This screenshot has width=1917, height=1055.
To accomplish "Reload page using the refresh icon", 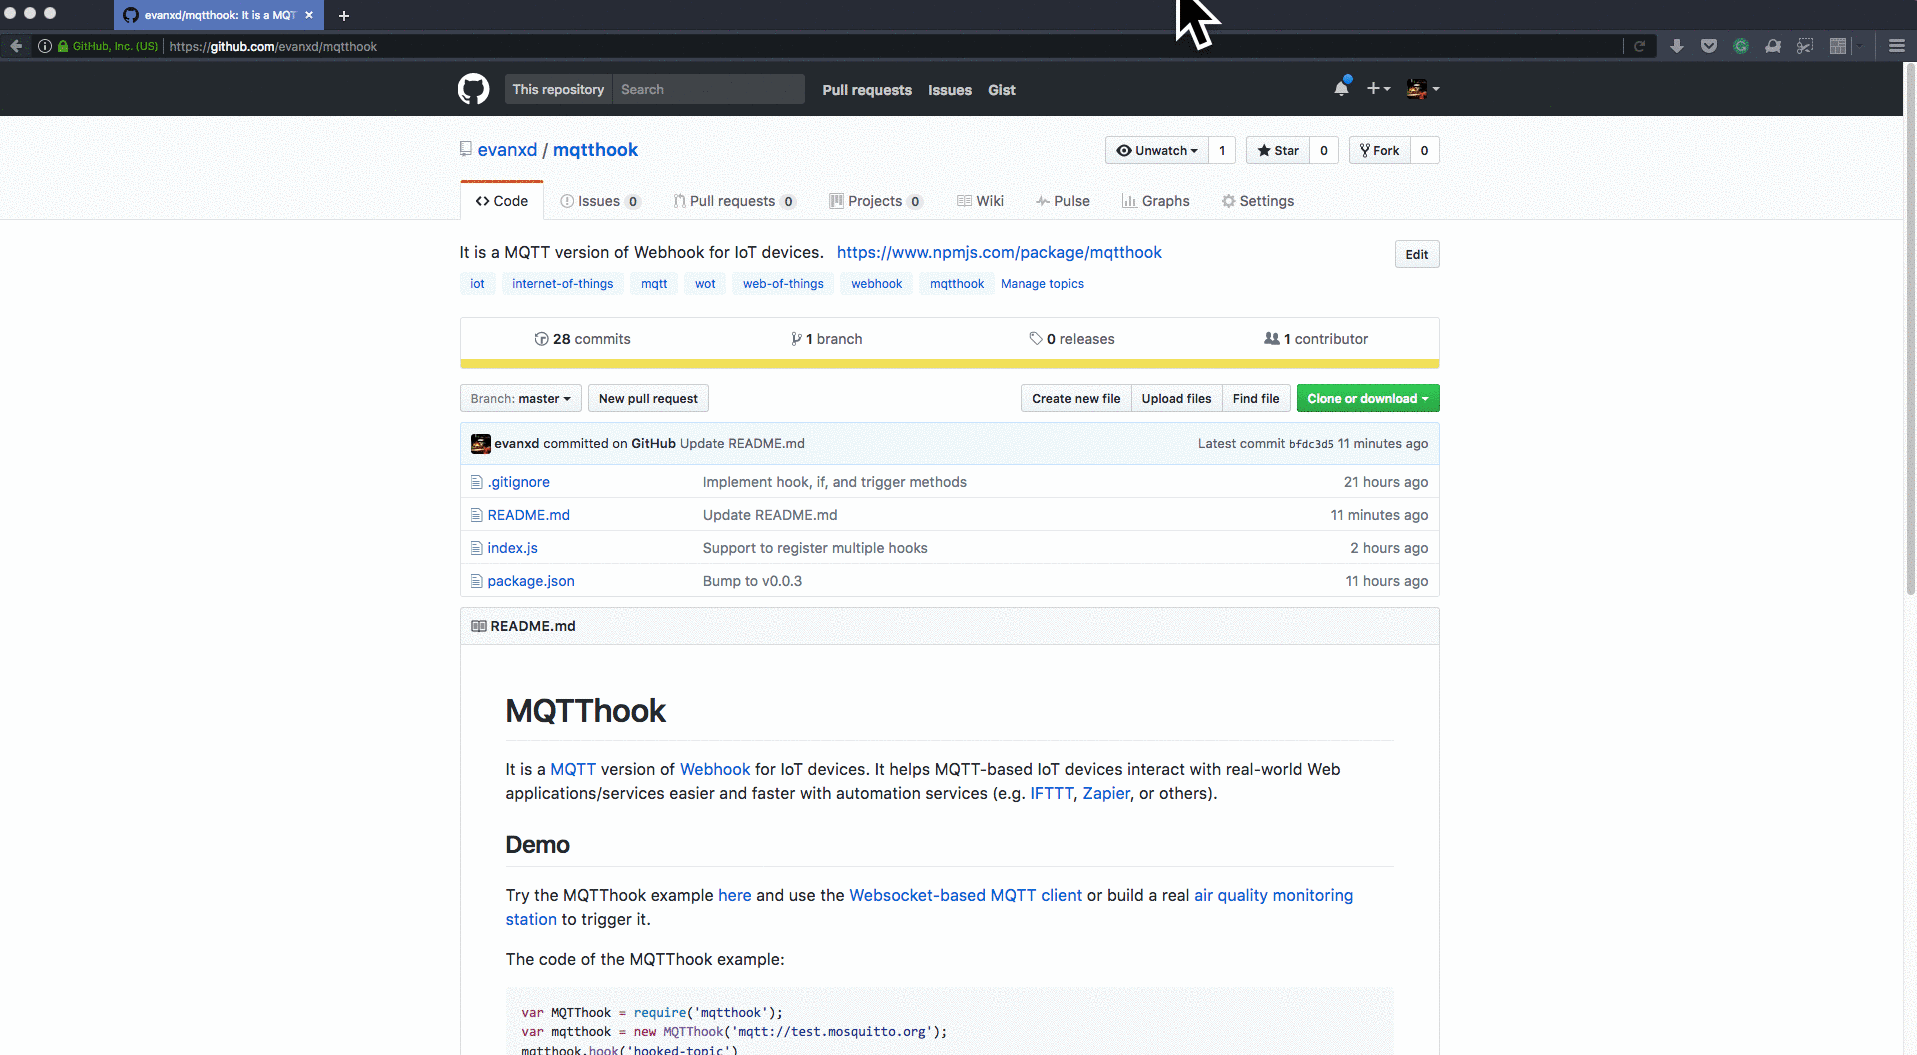I will coord(1639,46).
